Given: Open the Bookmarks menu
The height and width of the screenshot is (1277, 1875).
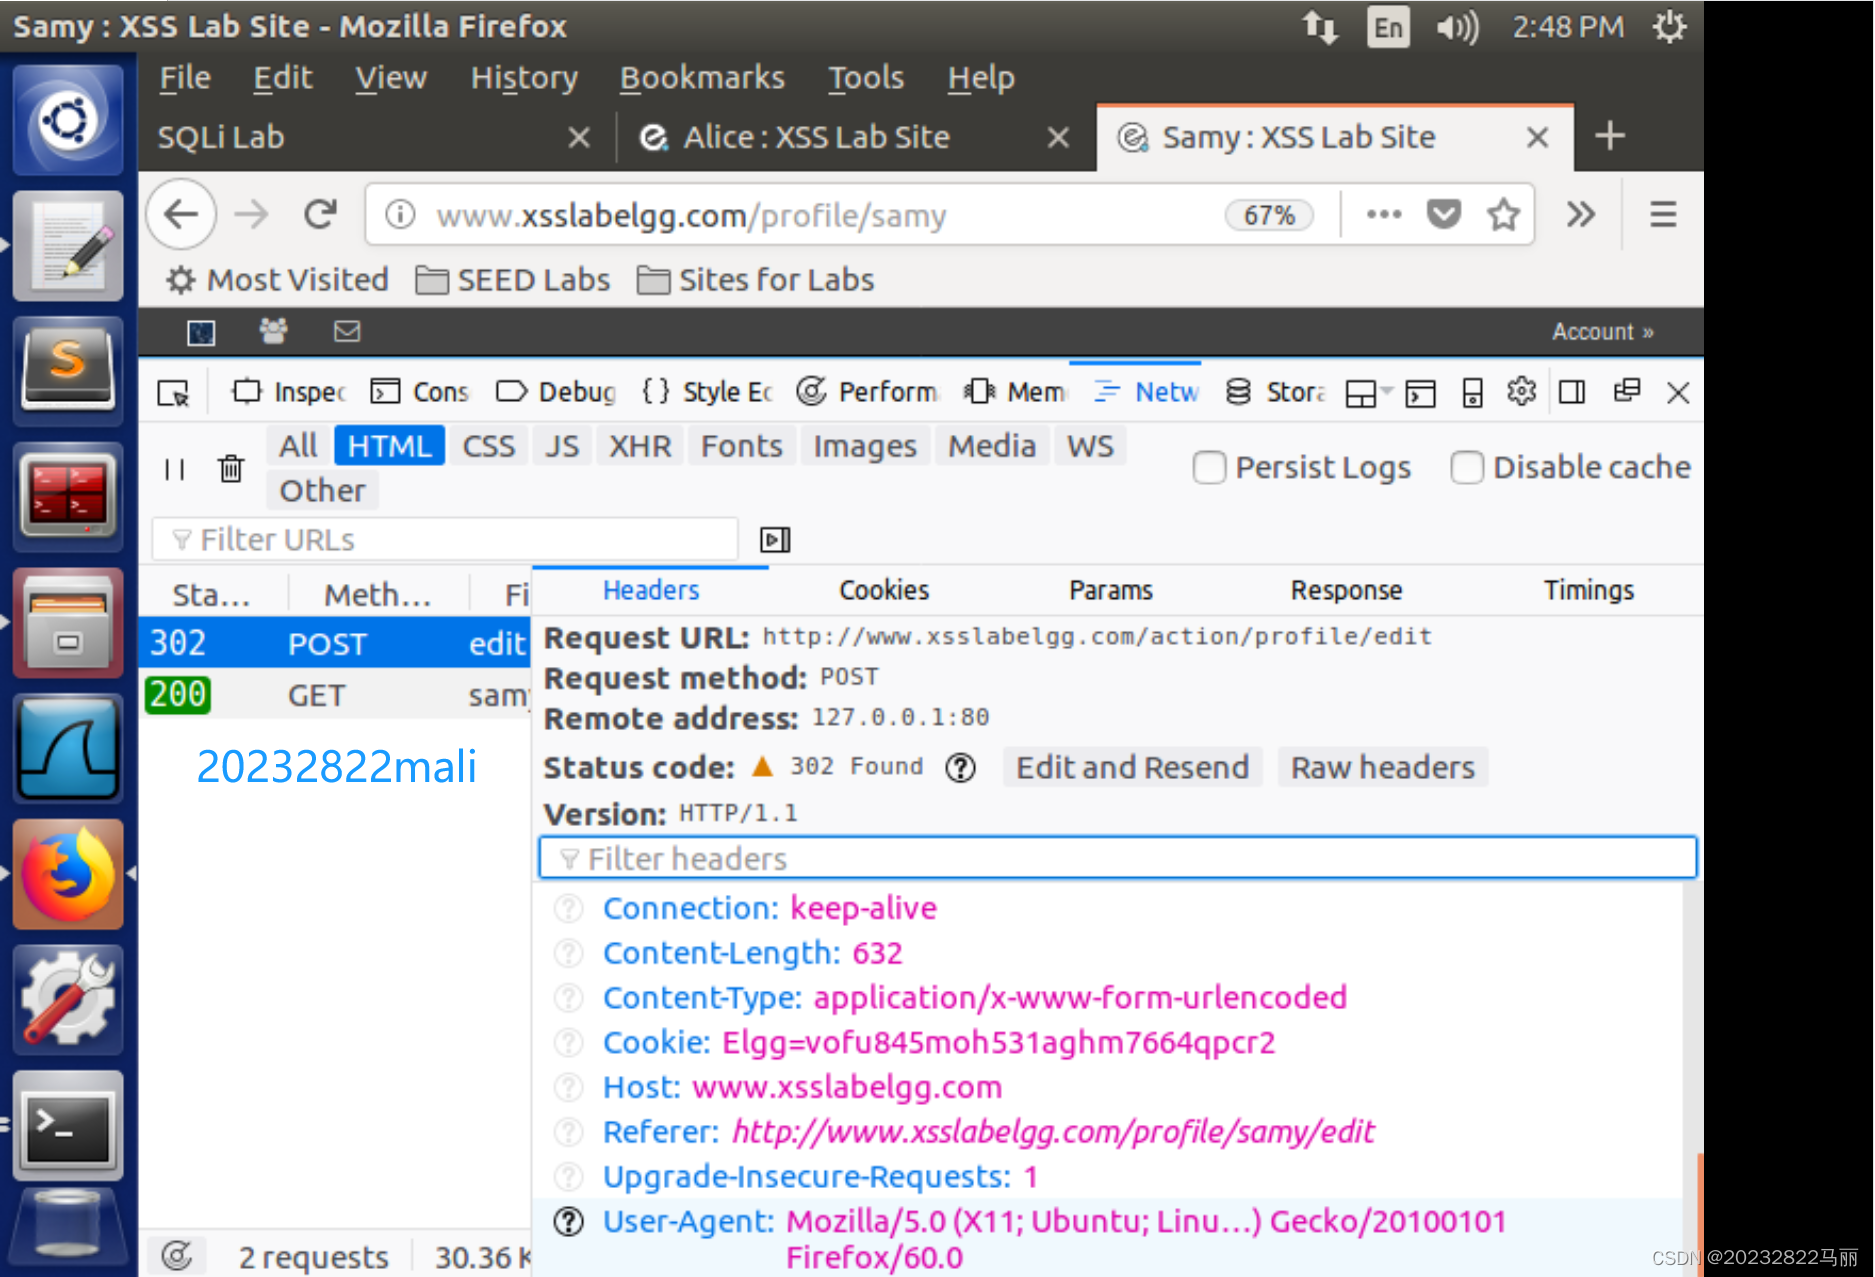Looking at the screenshot, I should [702, 78].
